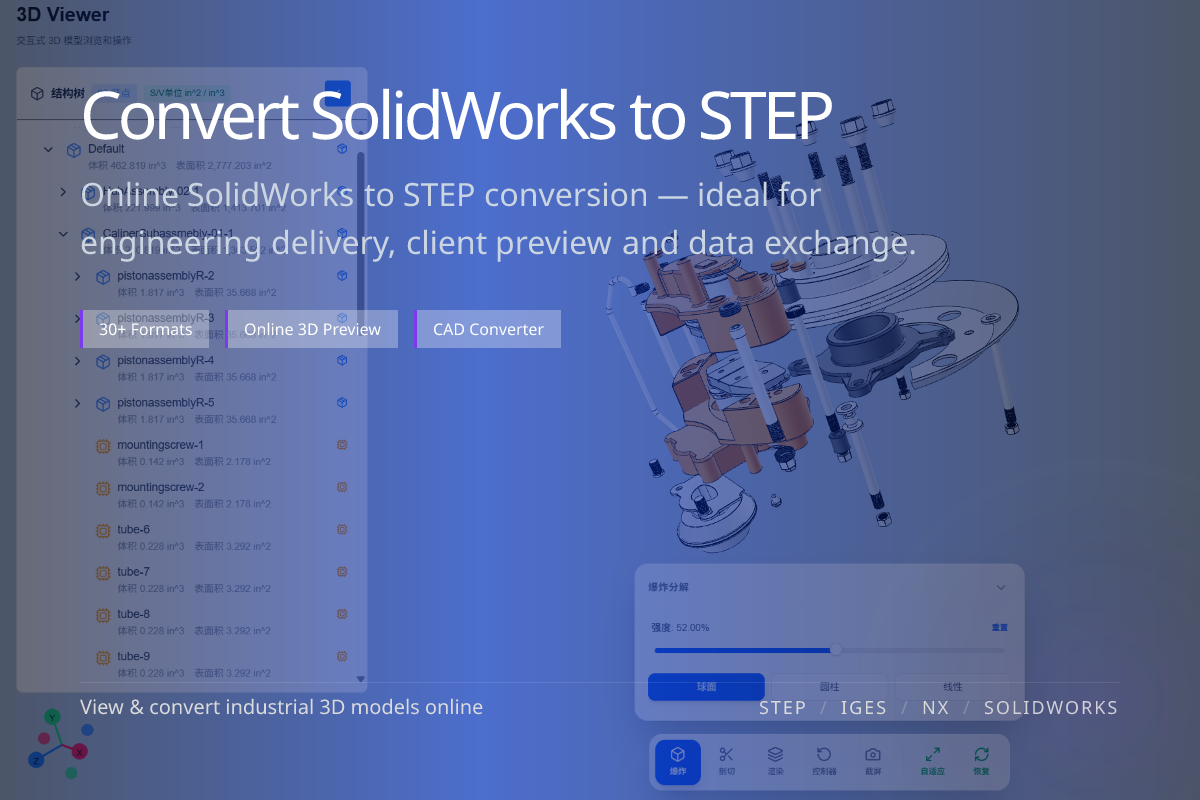Click the Y axis ball on gizmo
The height and width of the screenshot is (800, 1200).
tap(53, 717)
